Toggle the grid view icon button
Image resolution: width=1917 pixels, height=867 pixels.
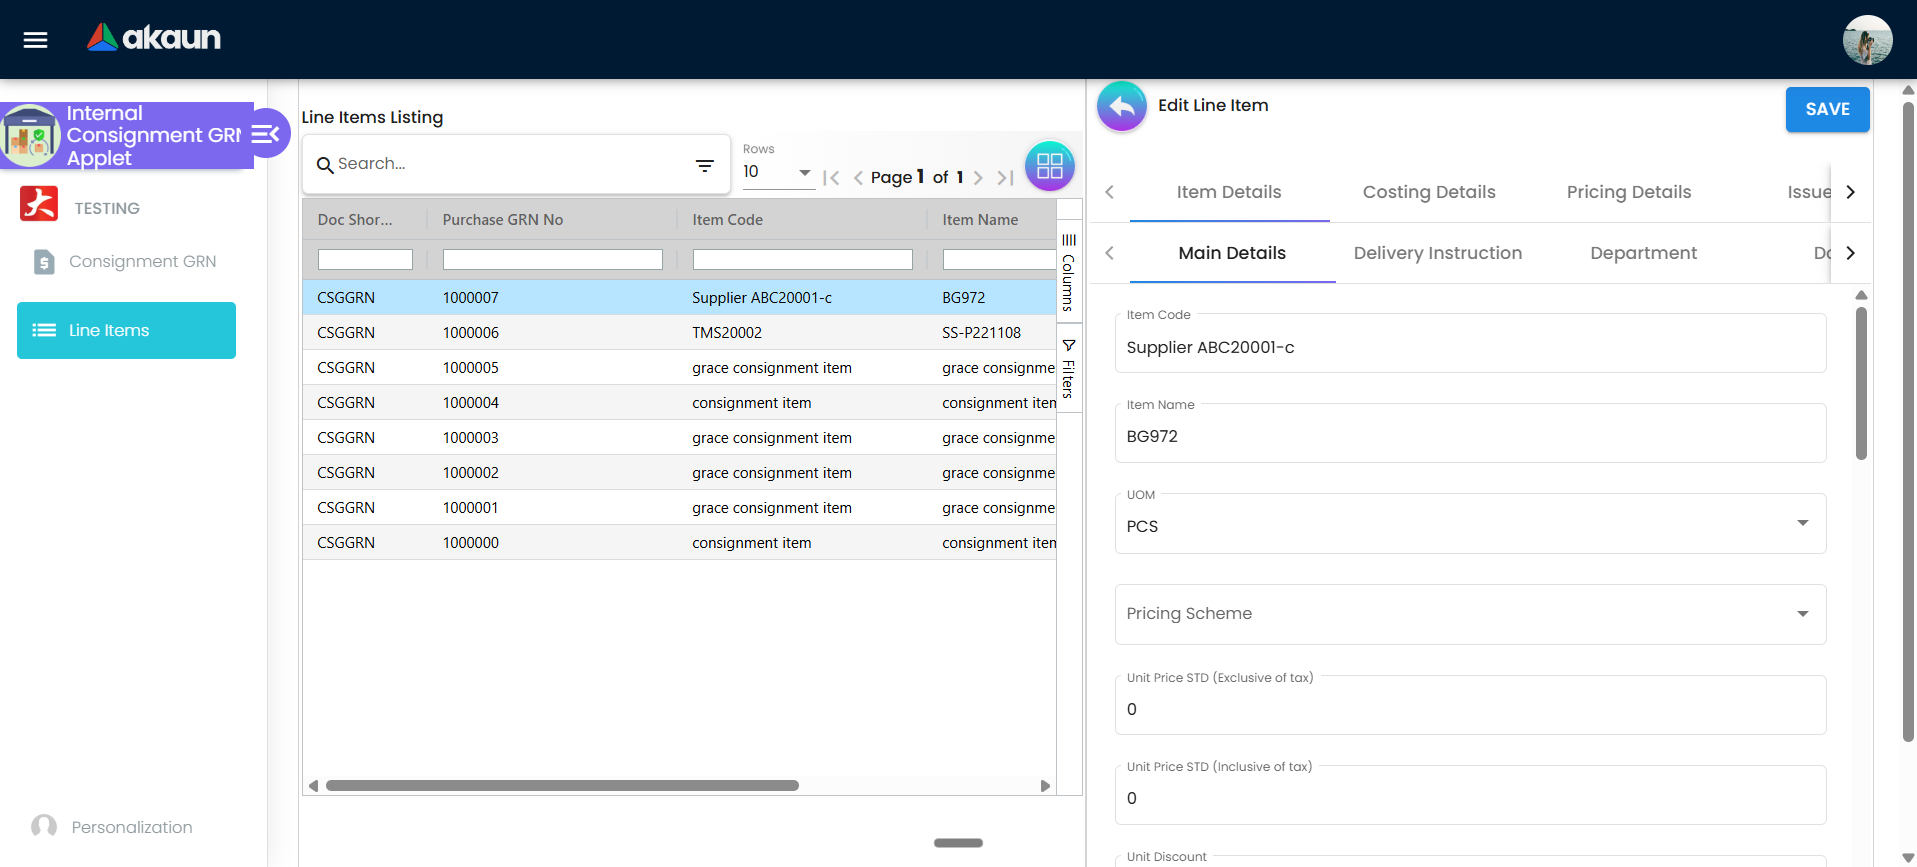(1049, 166)
